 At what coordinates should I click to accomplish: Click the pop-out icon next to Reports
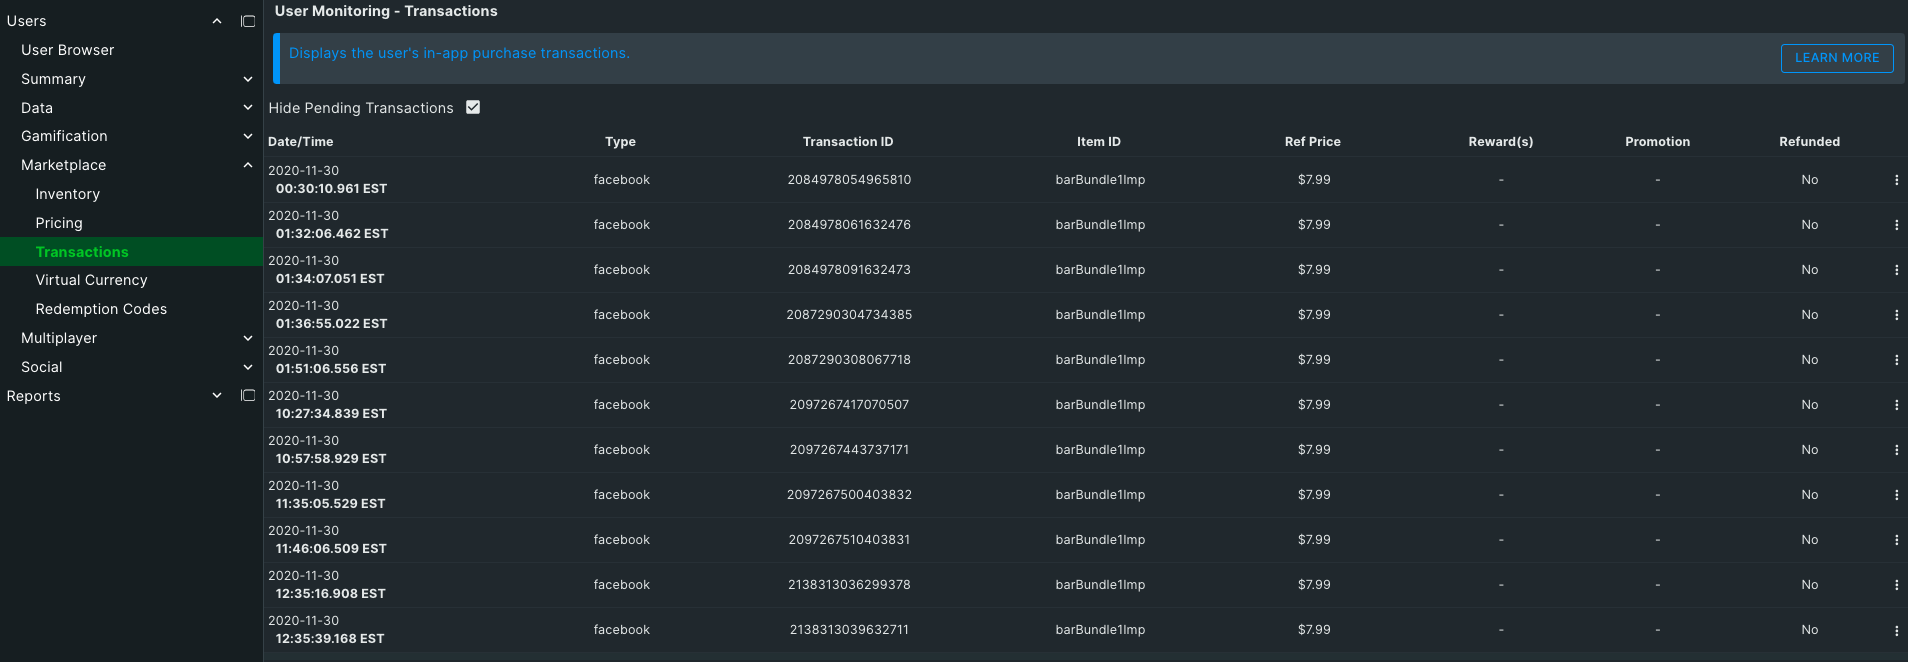(248, 396)
